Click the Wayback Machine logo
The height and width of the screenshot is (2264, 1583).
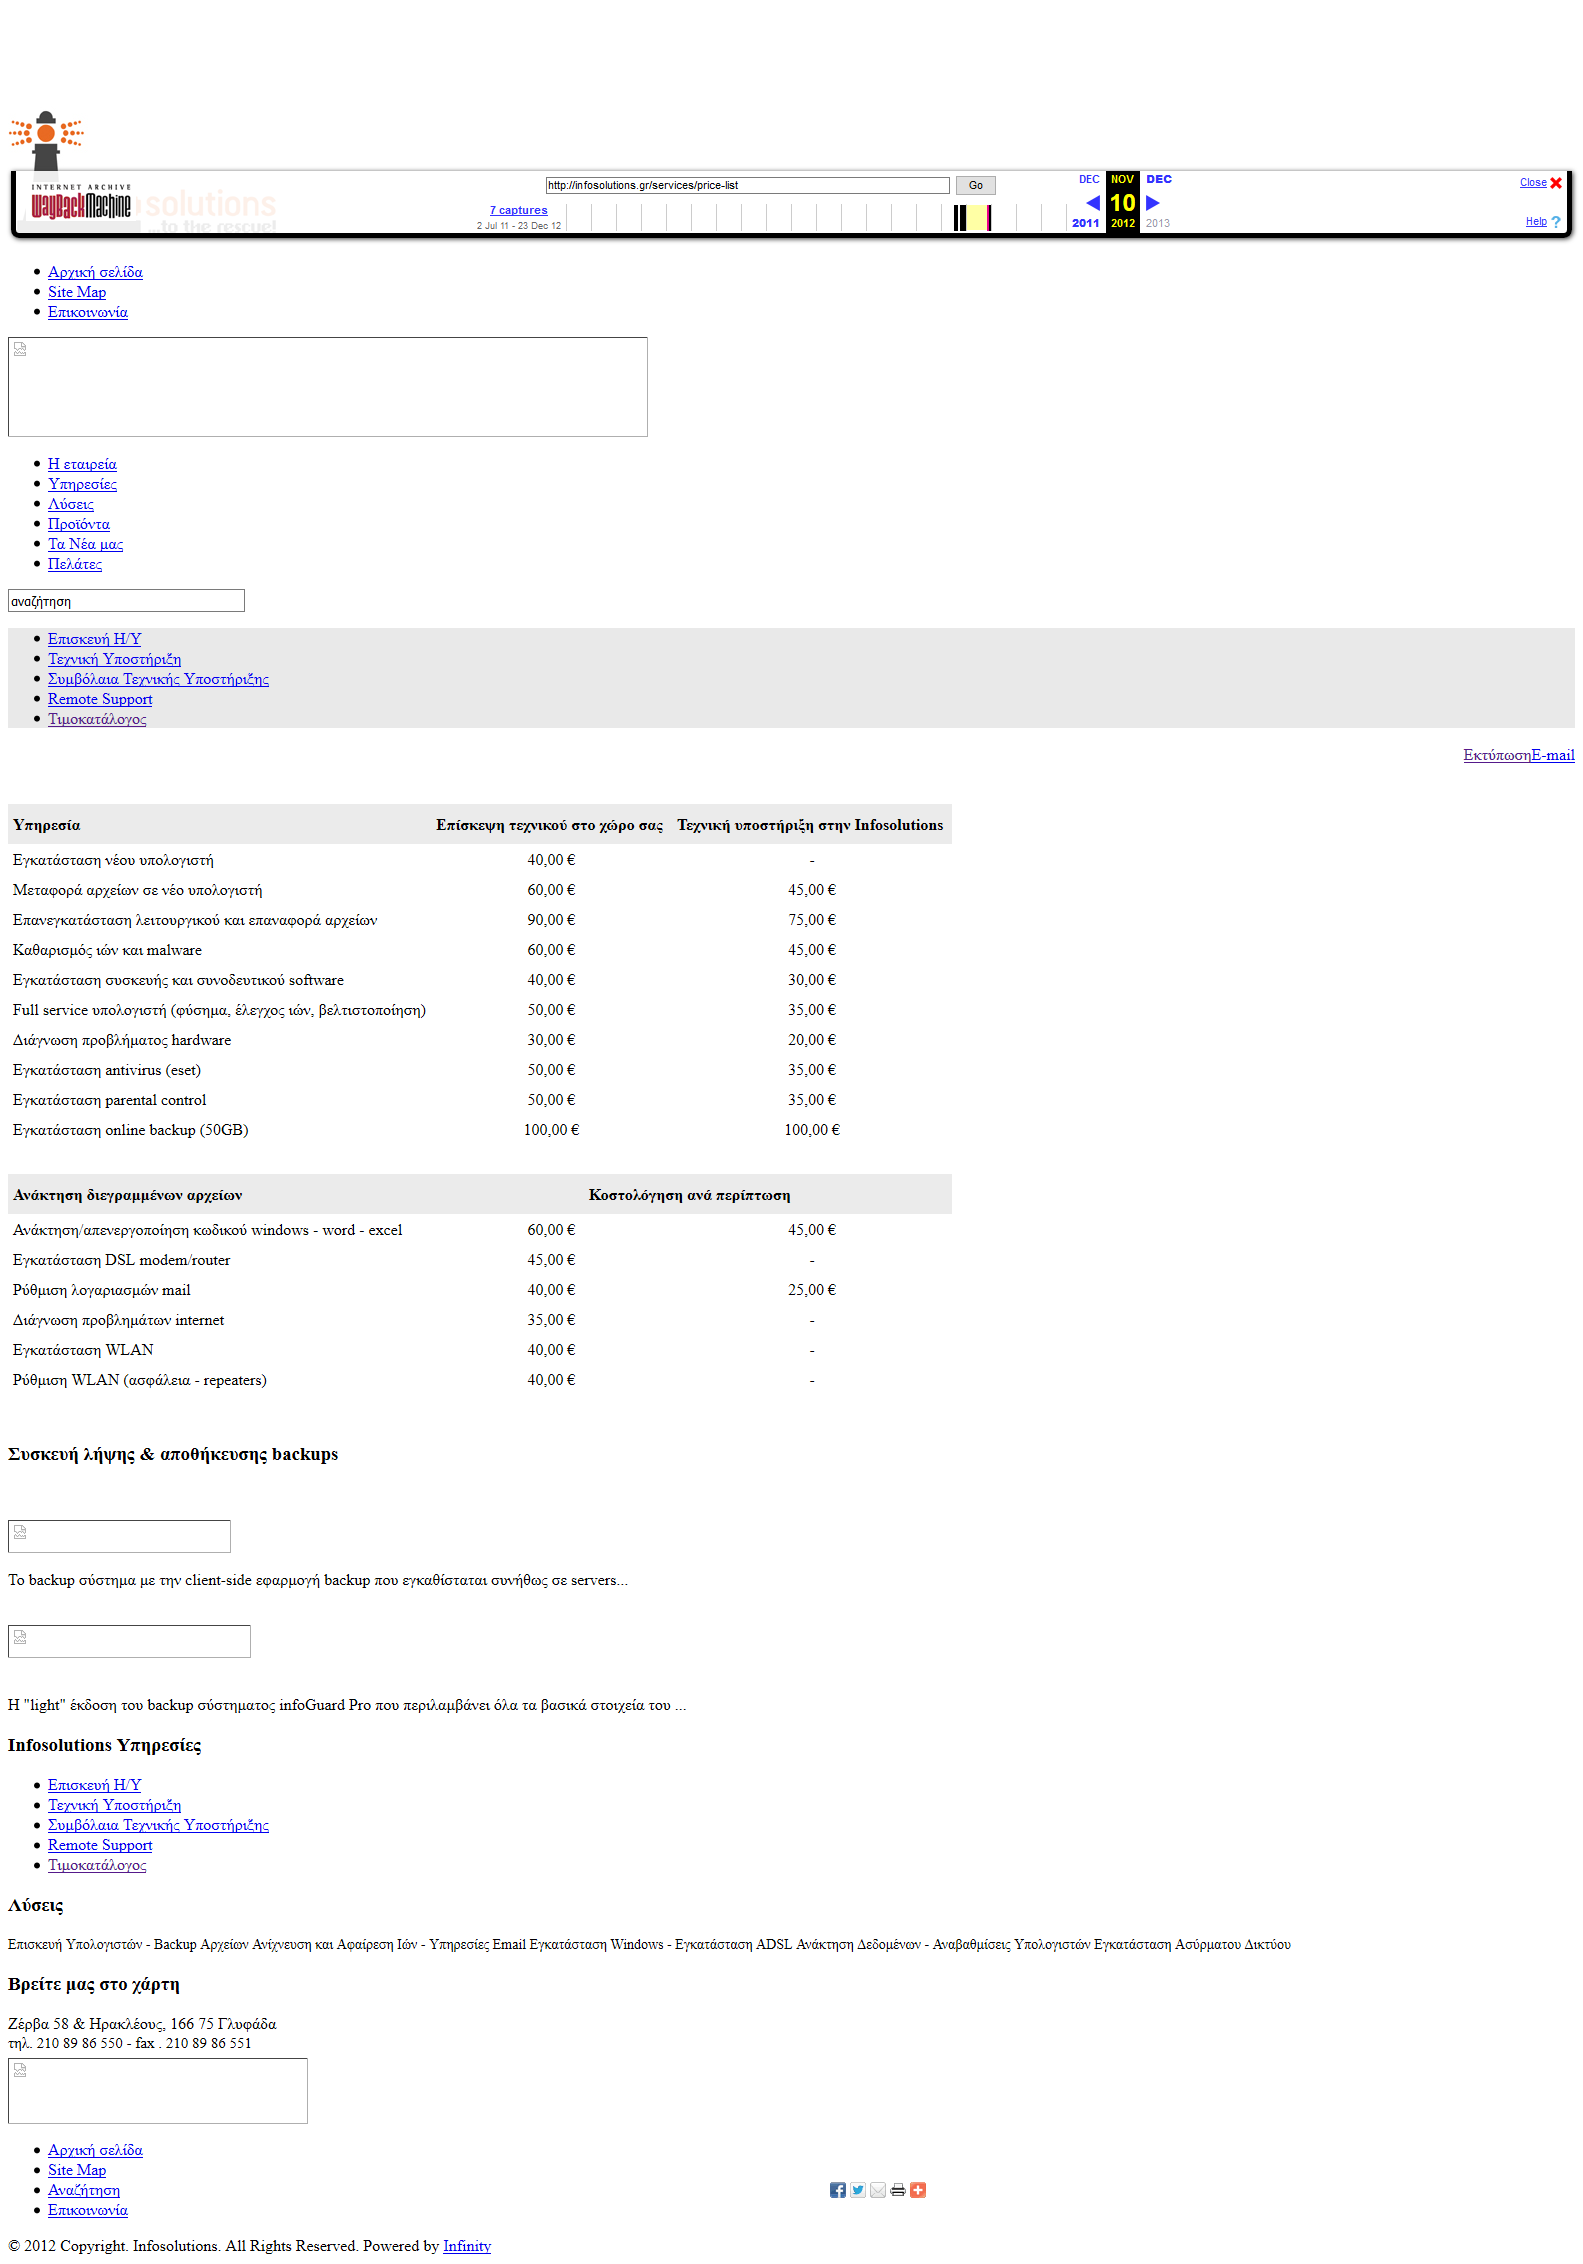pos(81,204)
